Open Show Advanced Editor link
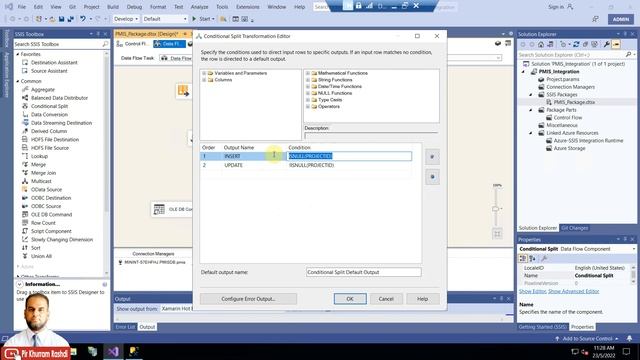This screenshot has height=360, width=640. [x=573, y=291]
